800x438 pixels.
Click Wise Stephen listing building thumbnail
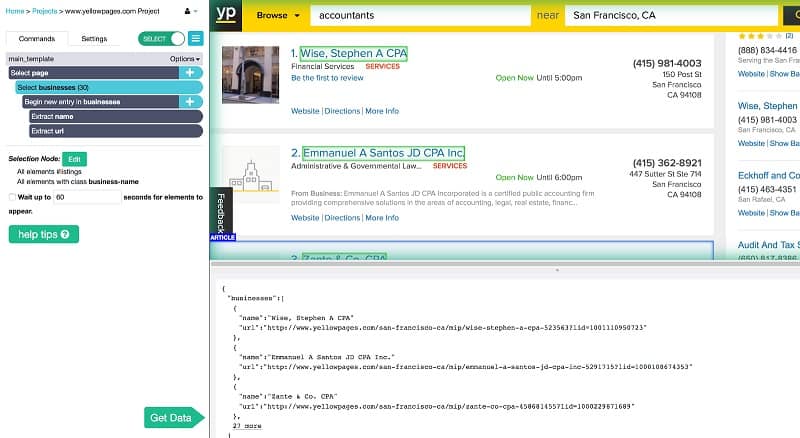251,75
